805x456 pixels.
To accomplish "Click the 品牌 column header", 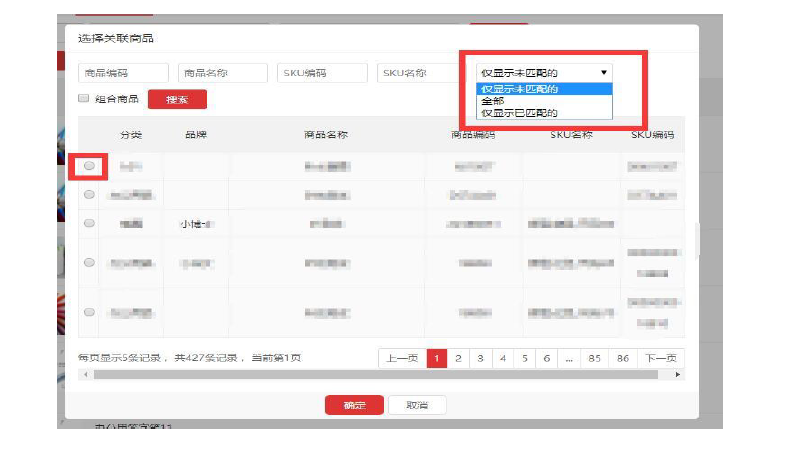I will click(196, 135).
